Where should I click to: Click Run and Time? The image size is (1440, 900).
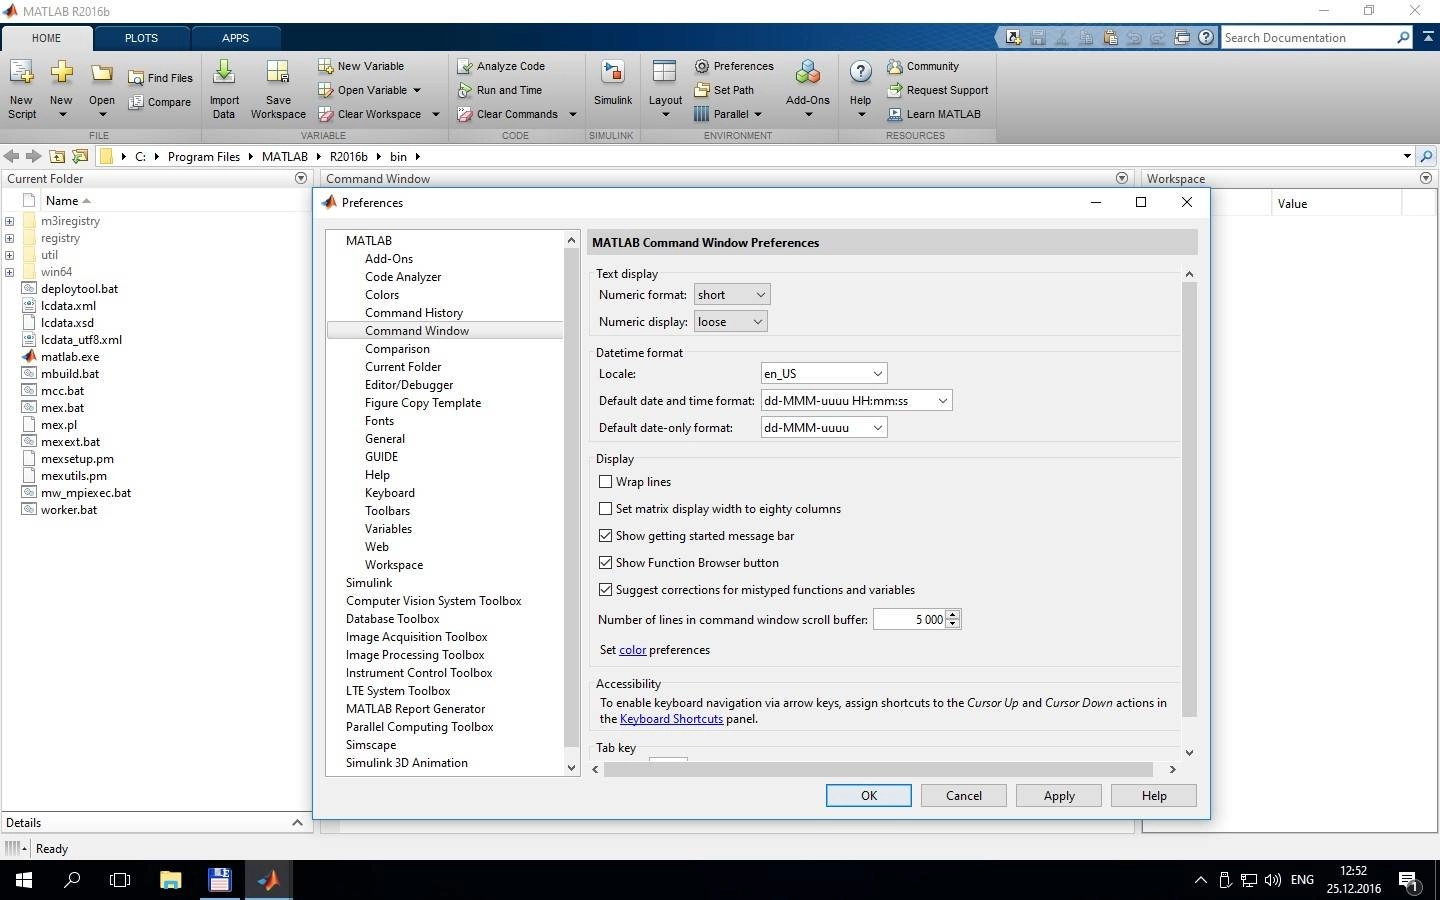500,90
